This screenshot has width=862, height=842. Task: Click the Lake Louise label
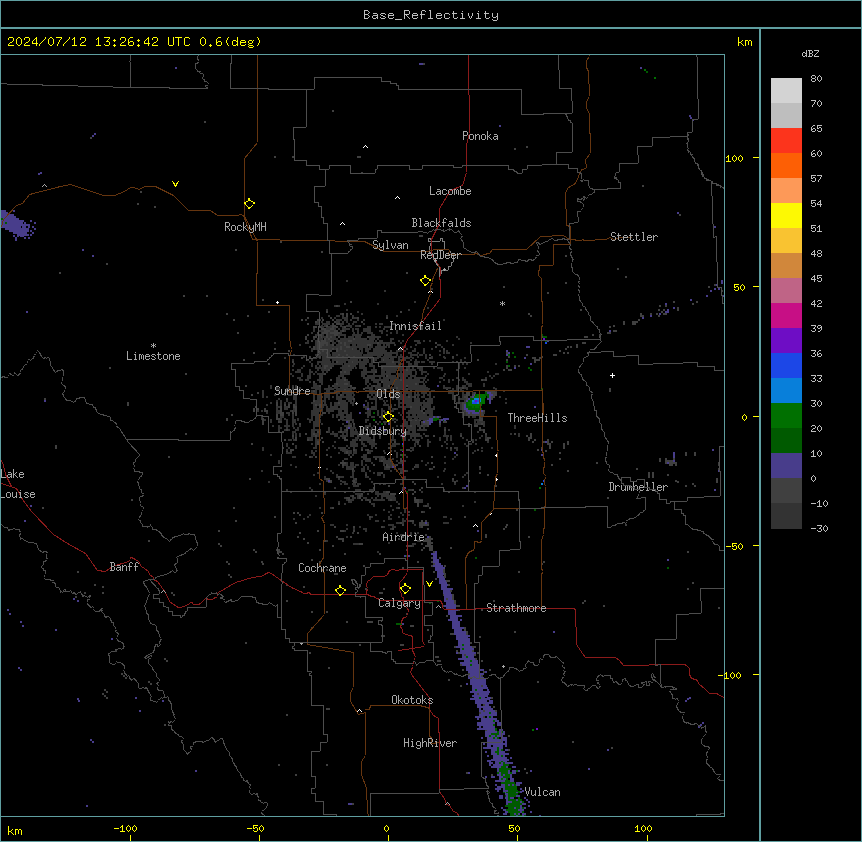(18, 484)
